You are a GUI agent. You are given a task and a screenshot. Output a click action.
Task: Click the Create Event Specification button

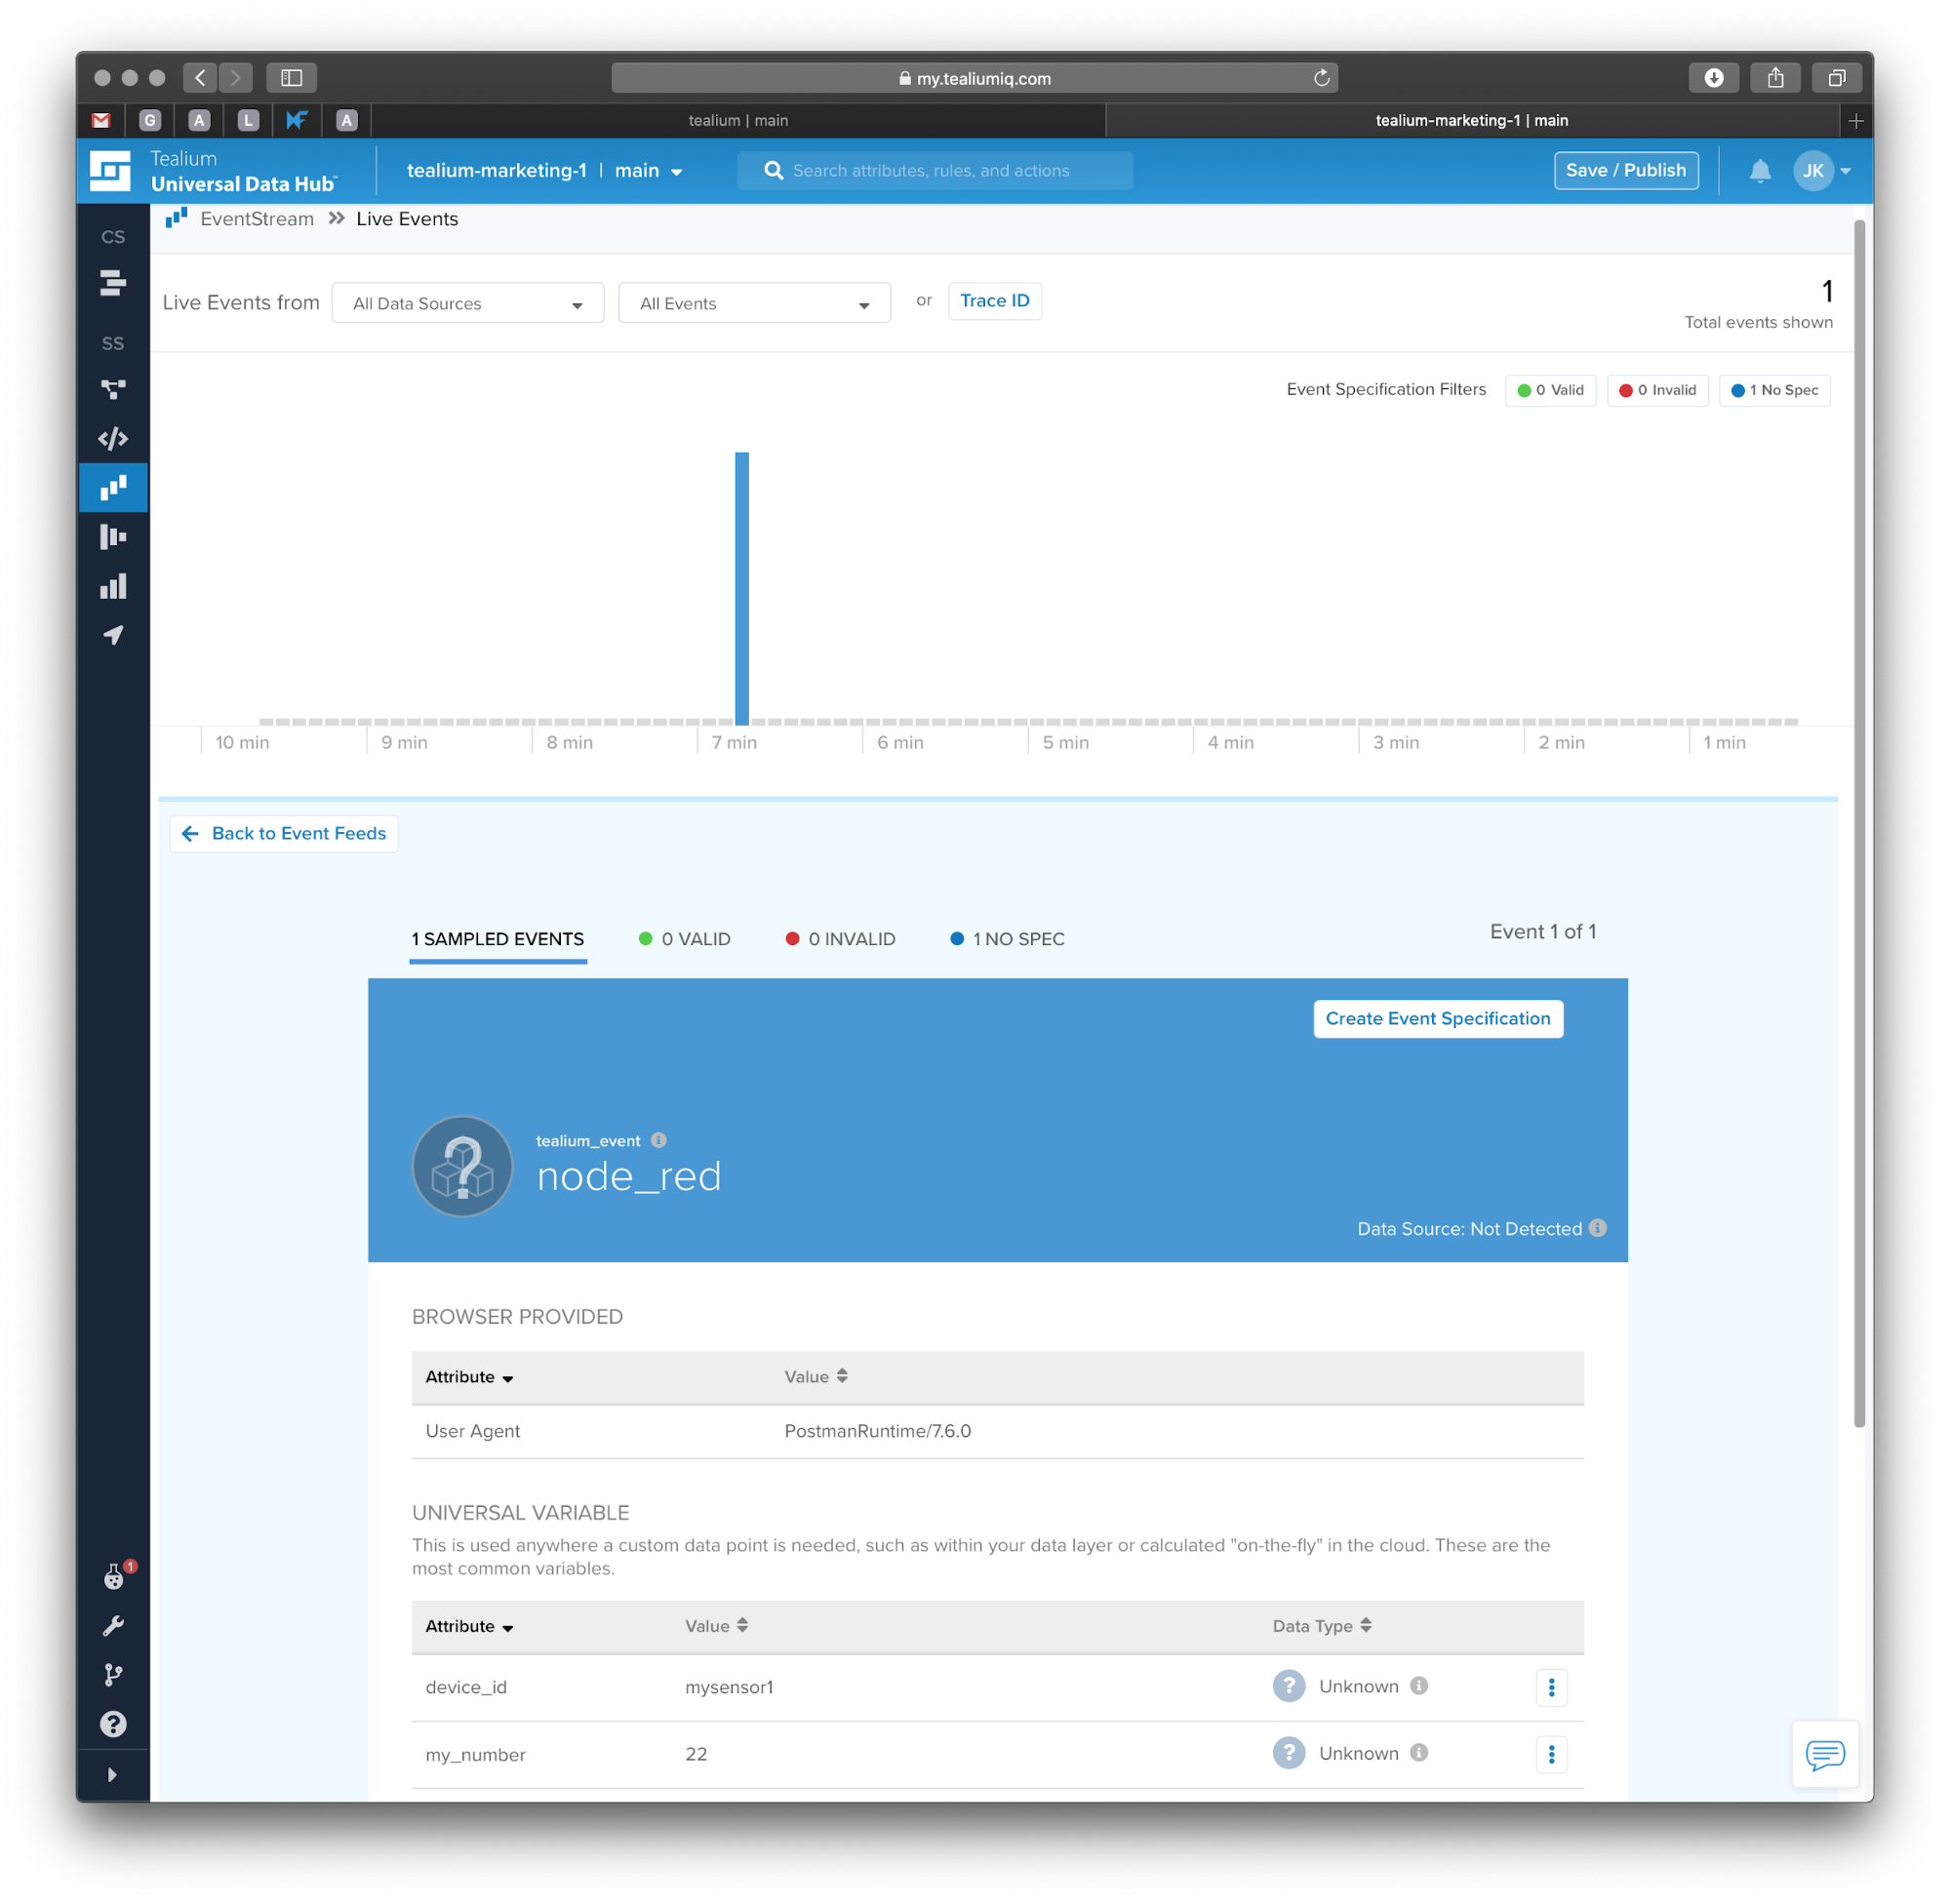pos(1438,1019)
